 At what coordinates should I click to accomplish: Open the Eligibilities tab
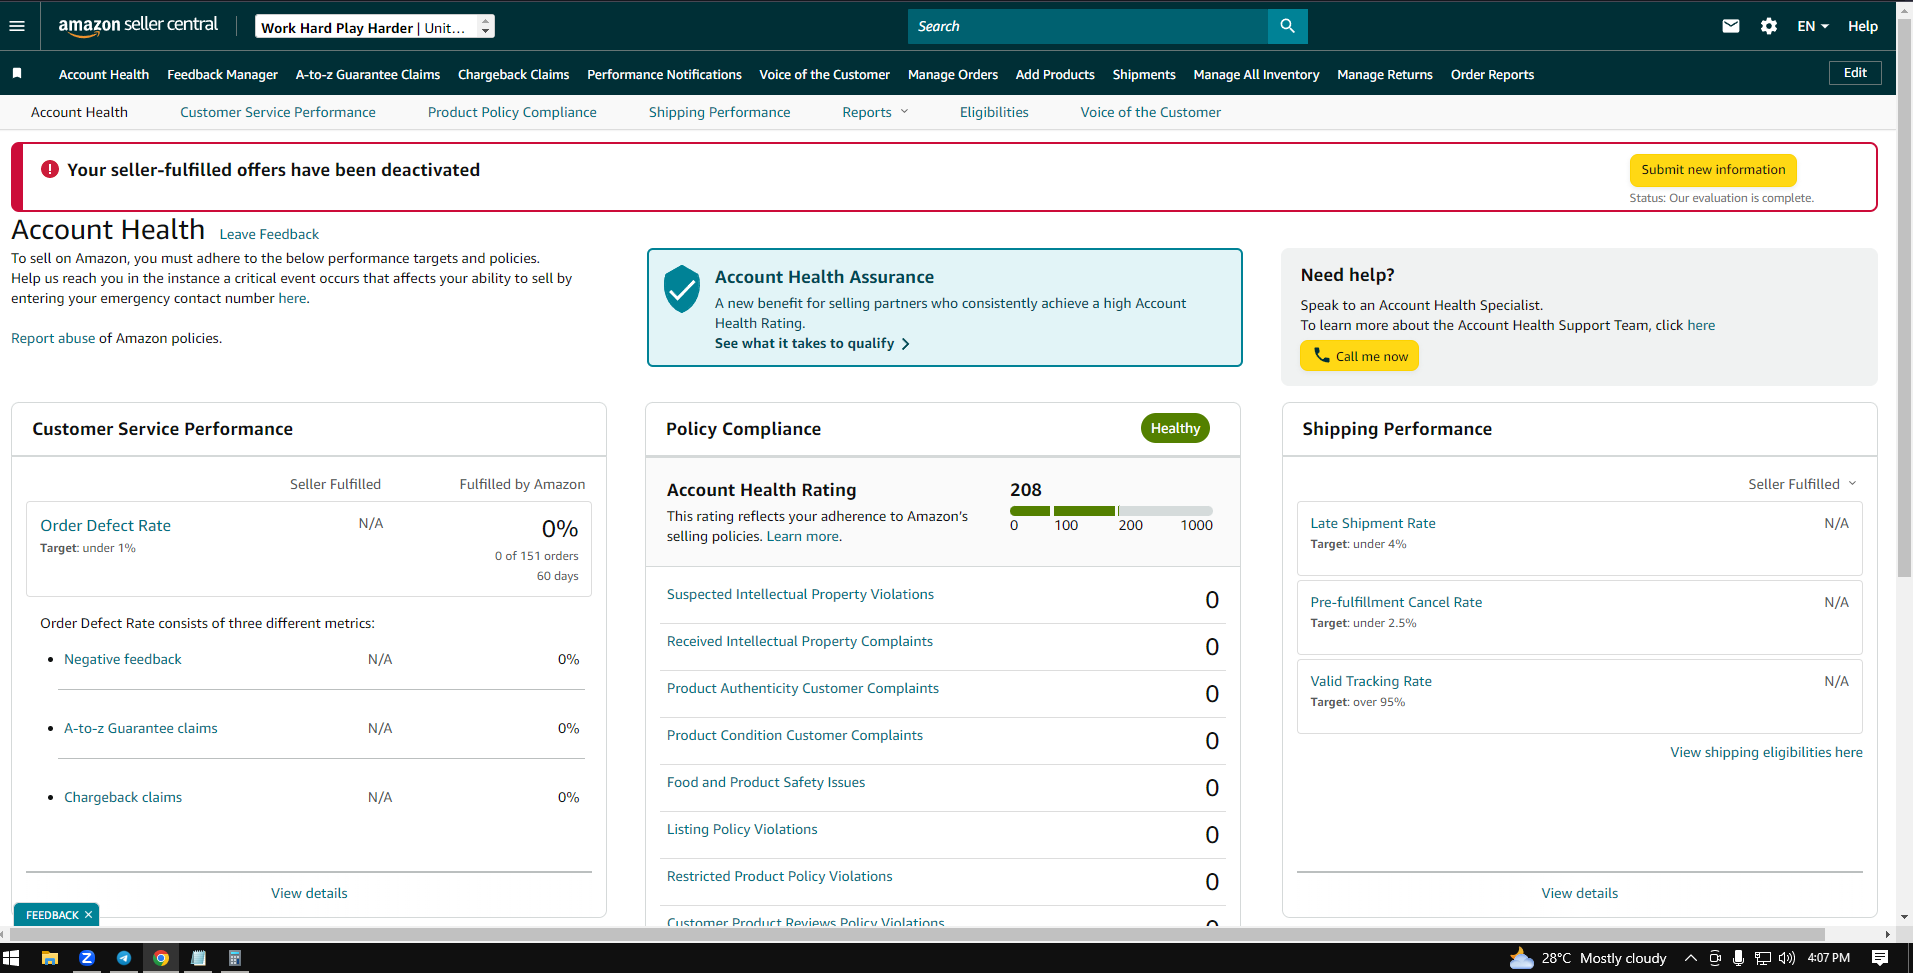pyautogui.click(x=994, y=112)
